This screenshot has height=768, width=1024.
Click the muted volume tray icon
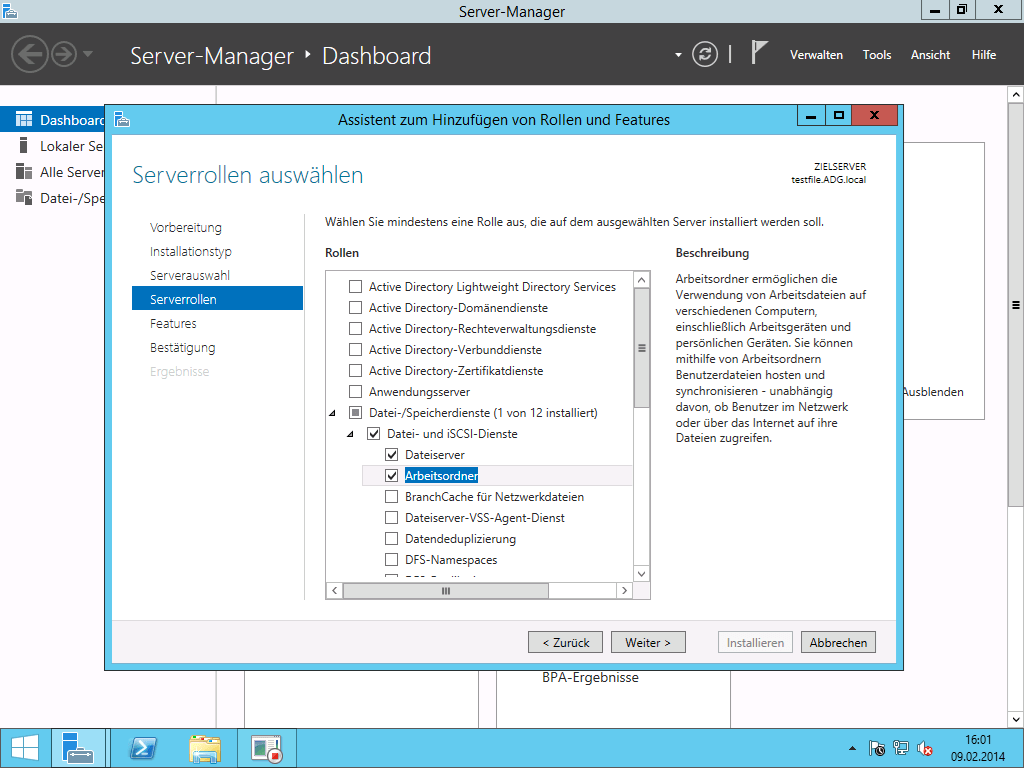click(924, 748)
